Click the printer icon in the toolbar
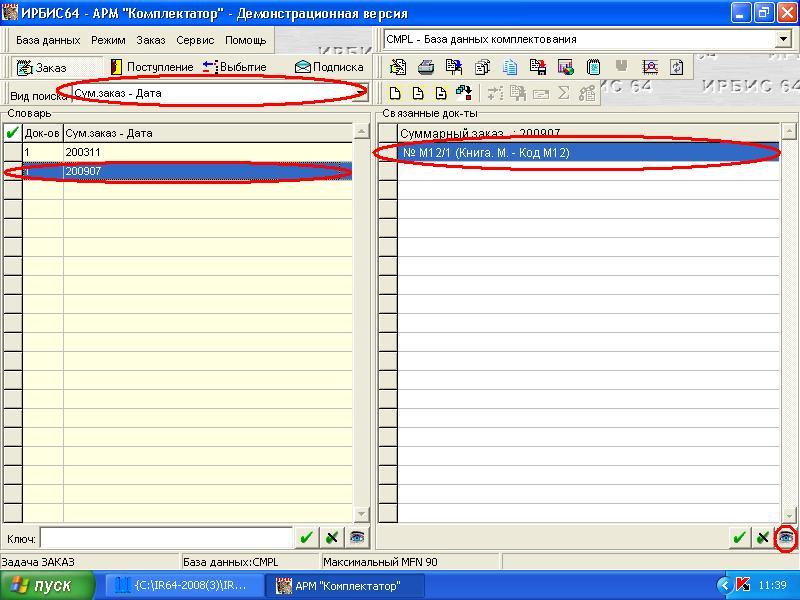This screenshot has width=800, height=600. pos(426,67)
